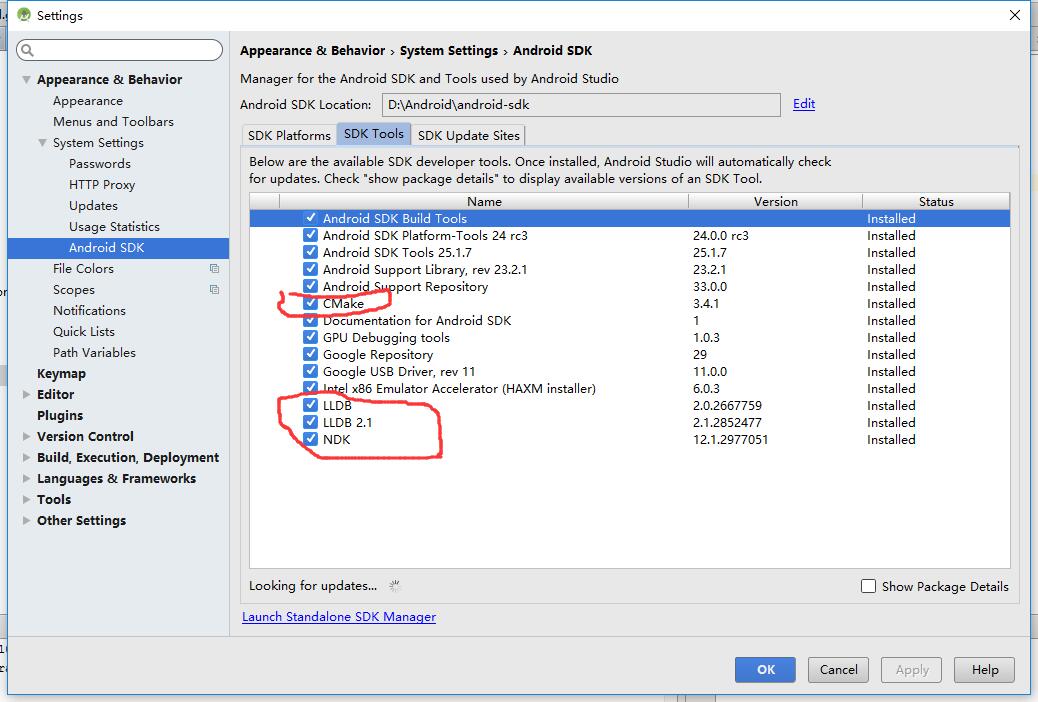This screenshot has height=702, width=1038.
Task: Click the Status column header
Action: coord(936,201)
